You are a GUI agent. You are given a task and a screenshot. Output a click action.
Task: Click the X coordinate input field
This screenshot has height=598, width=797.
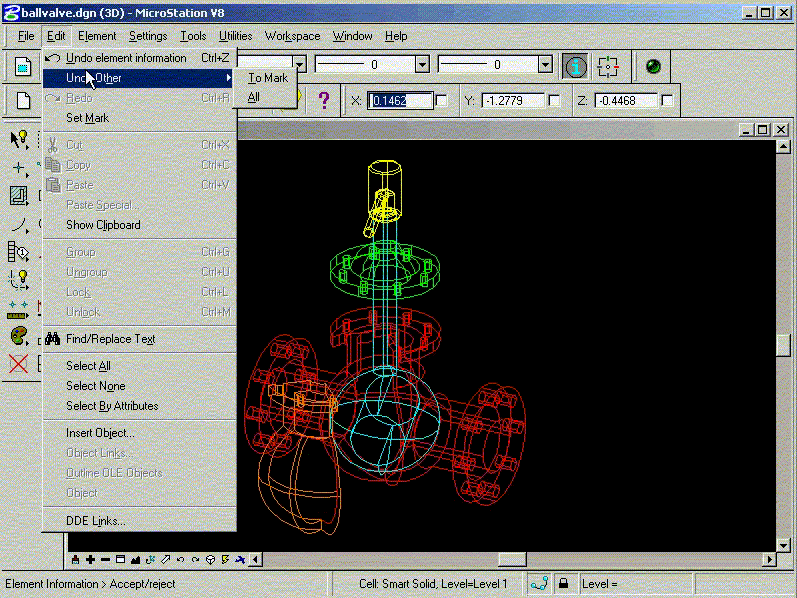pos(400,101)
